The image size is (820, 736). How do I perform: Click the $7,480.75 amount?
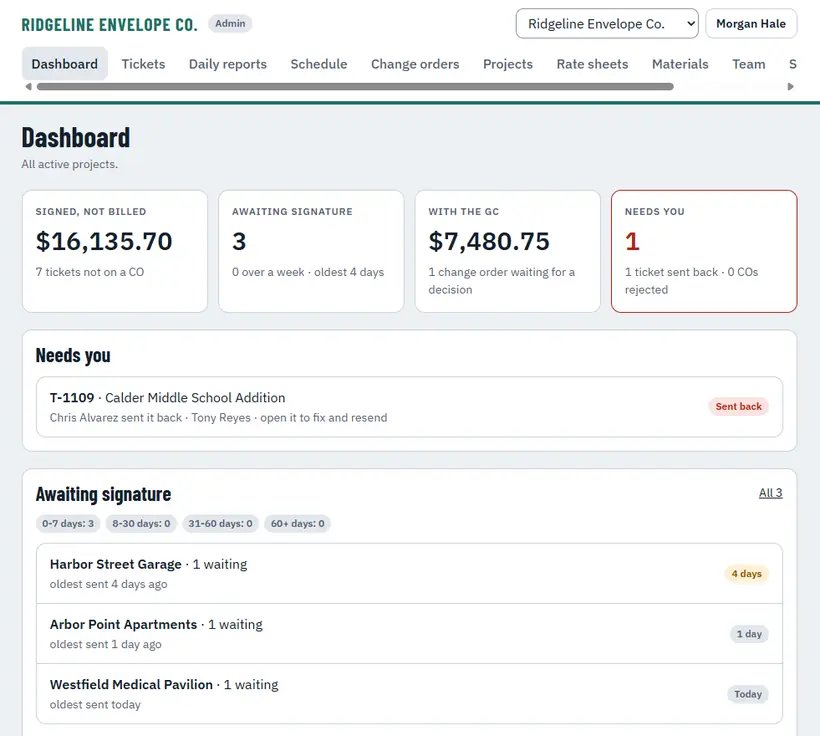coord(489,241)
